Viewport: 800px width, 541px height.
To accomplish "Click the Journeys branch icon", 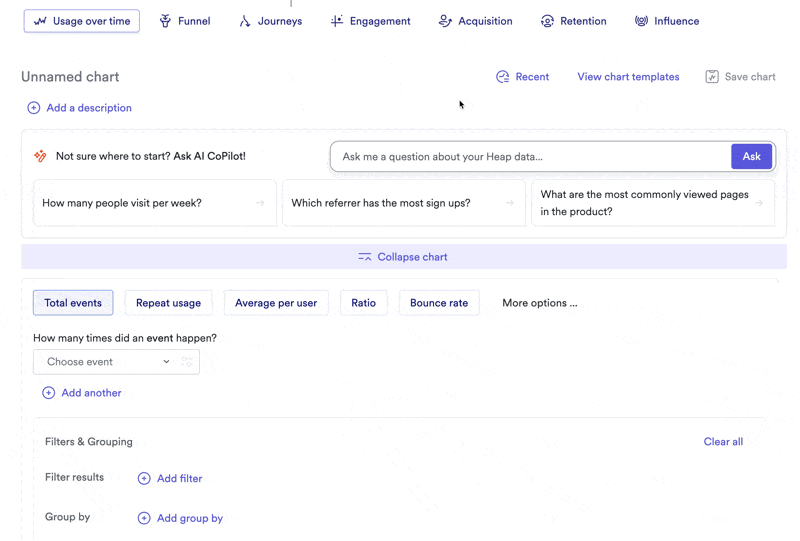I will click(x=245, y=21).
